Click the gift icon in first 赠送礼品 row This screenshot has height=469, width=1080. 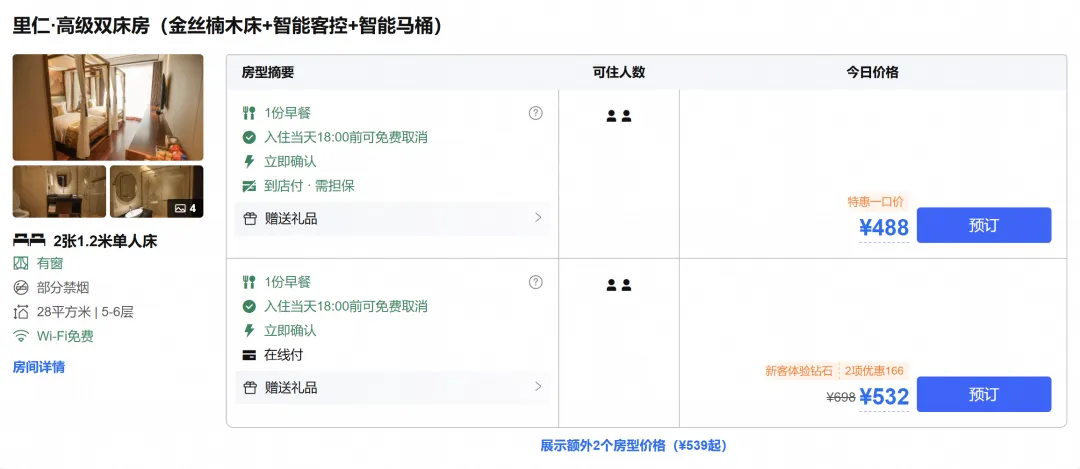point(250,218)
